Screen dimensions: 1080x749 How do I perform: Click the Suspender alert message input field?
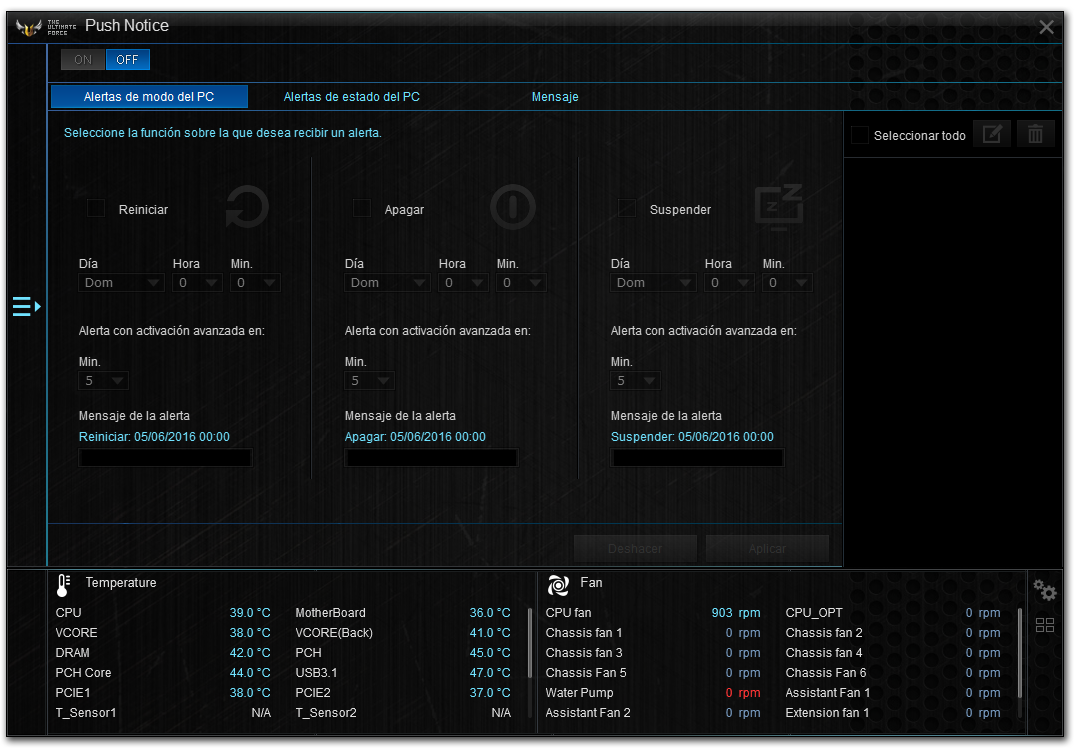(x=697, y=458)
